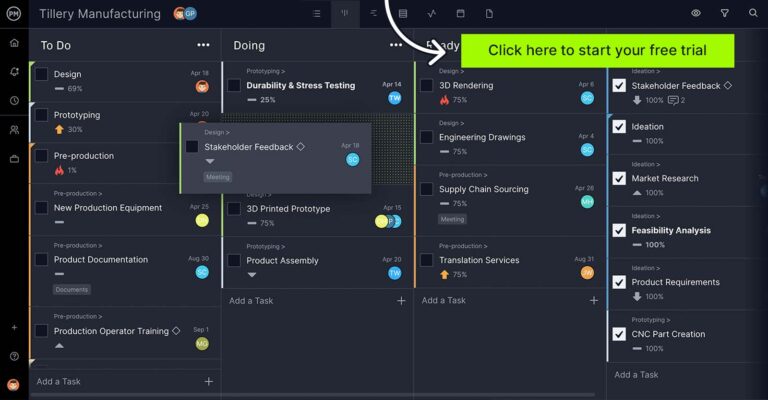Open notifications bell in sidebar
Viewport: 768px width, 400px height.
click(x=14, y=72)
